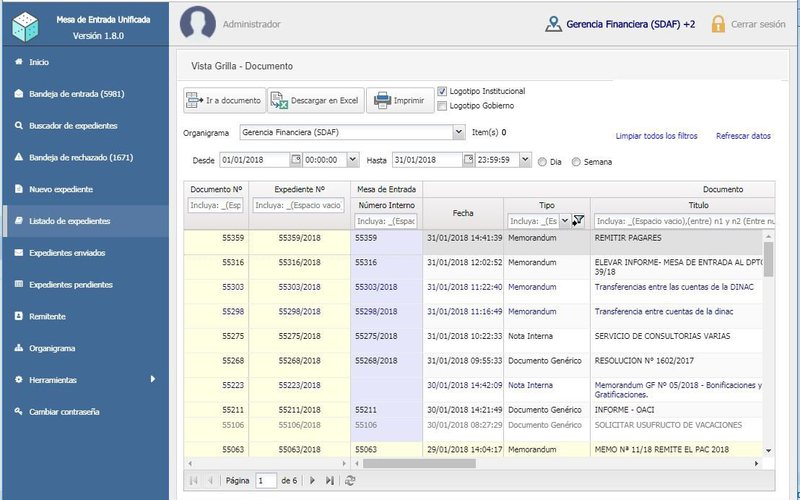Click the Imprimir button
The image size is (800, 500).
tap(400, 101)
